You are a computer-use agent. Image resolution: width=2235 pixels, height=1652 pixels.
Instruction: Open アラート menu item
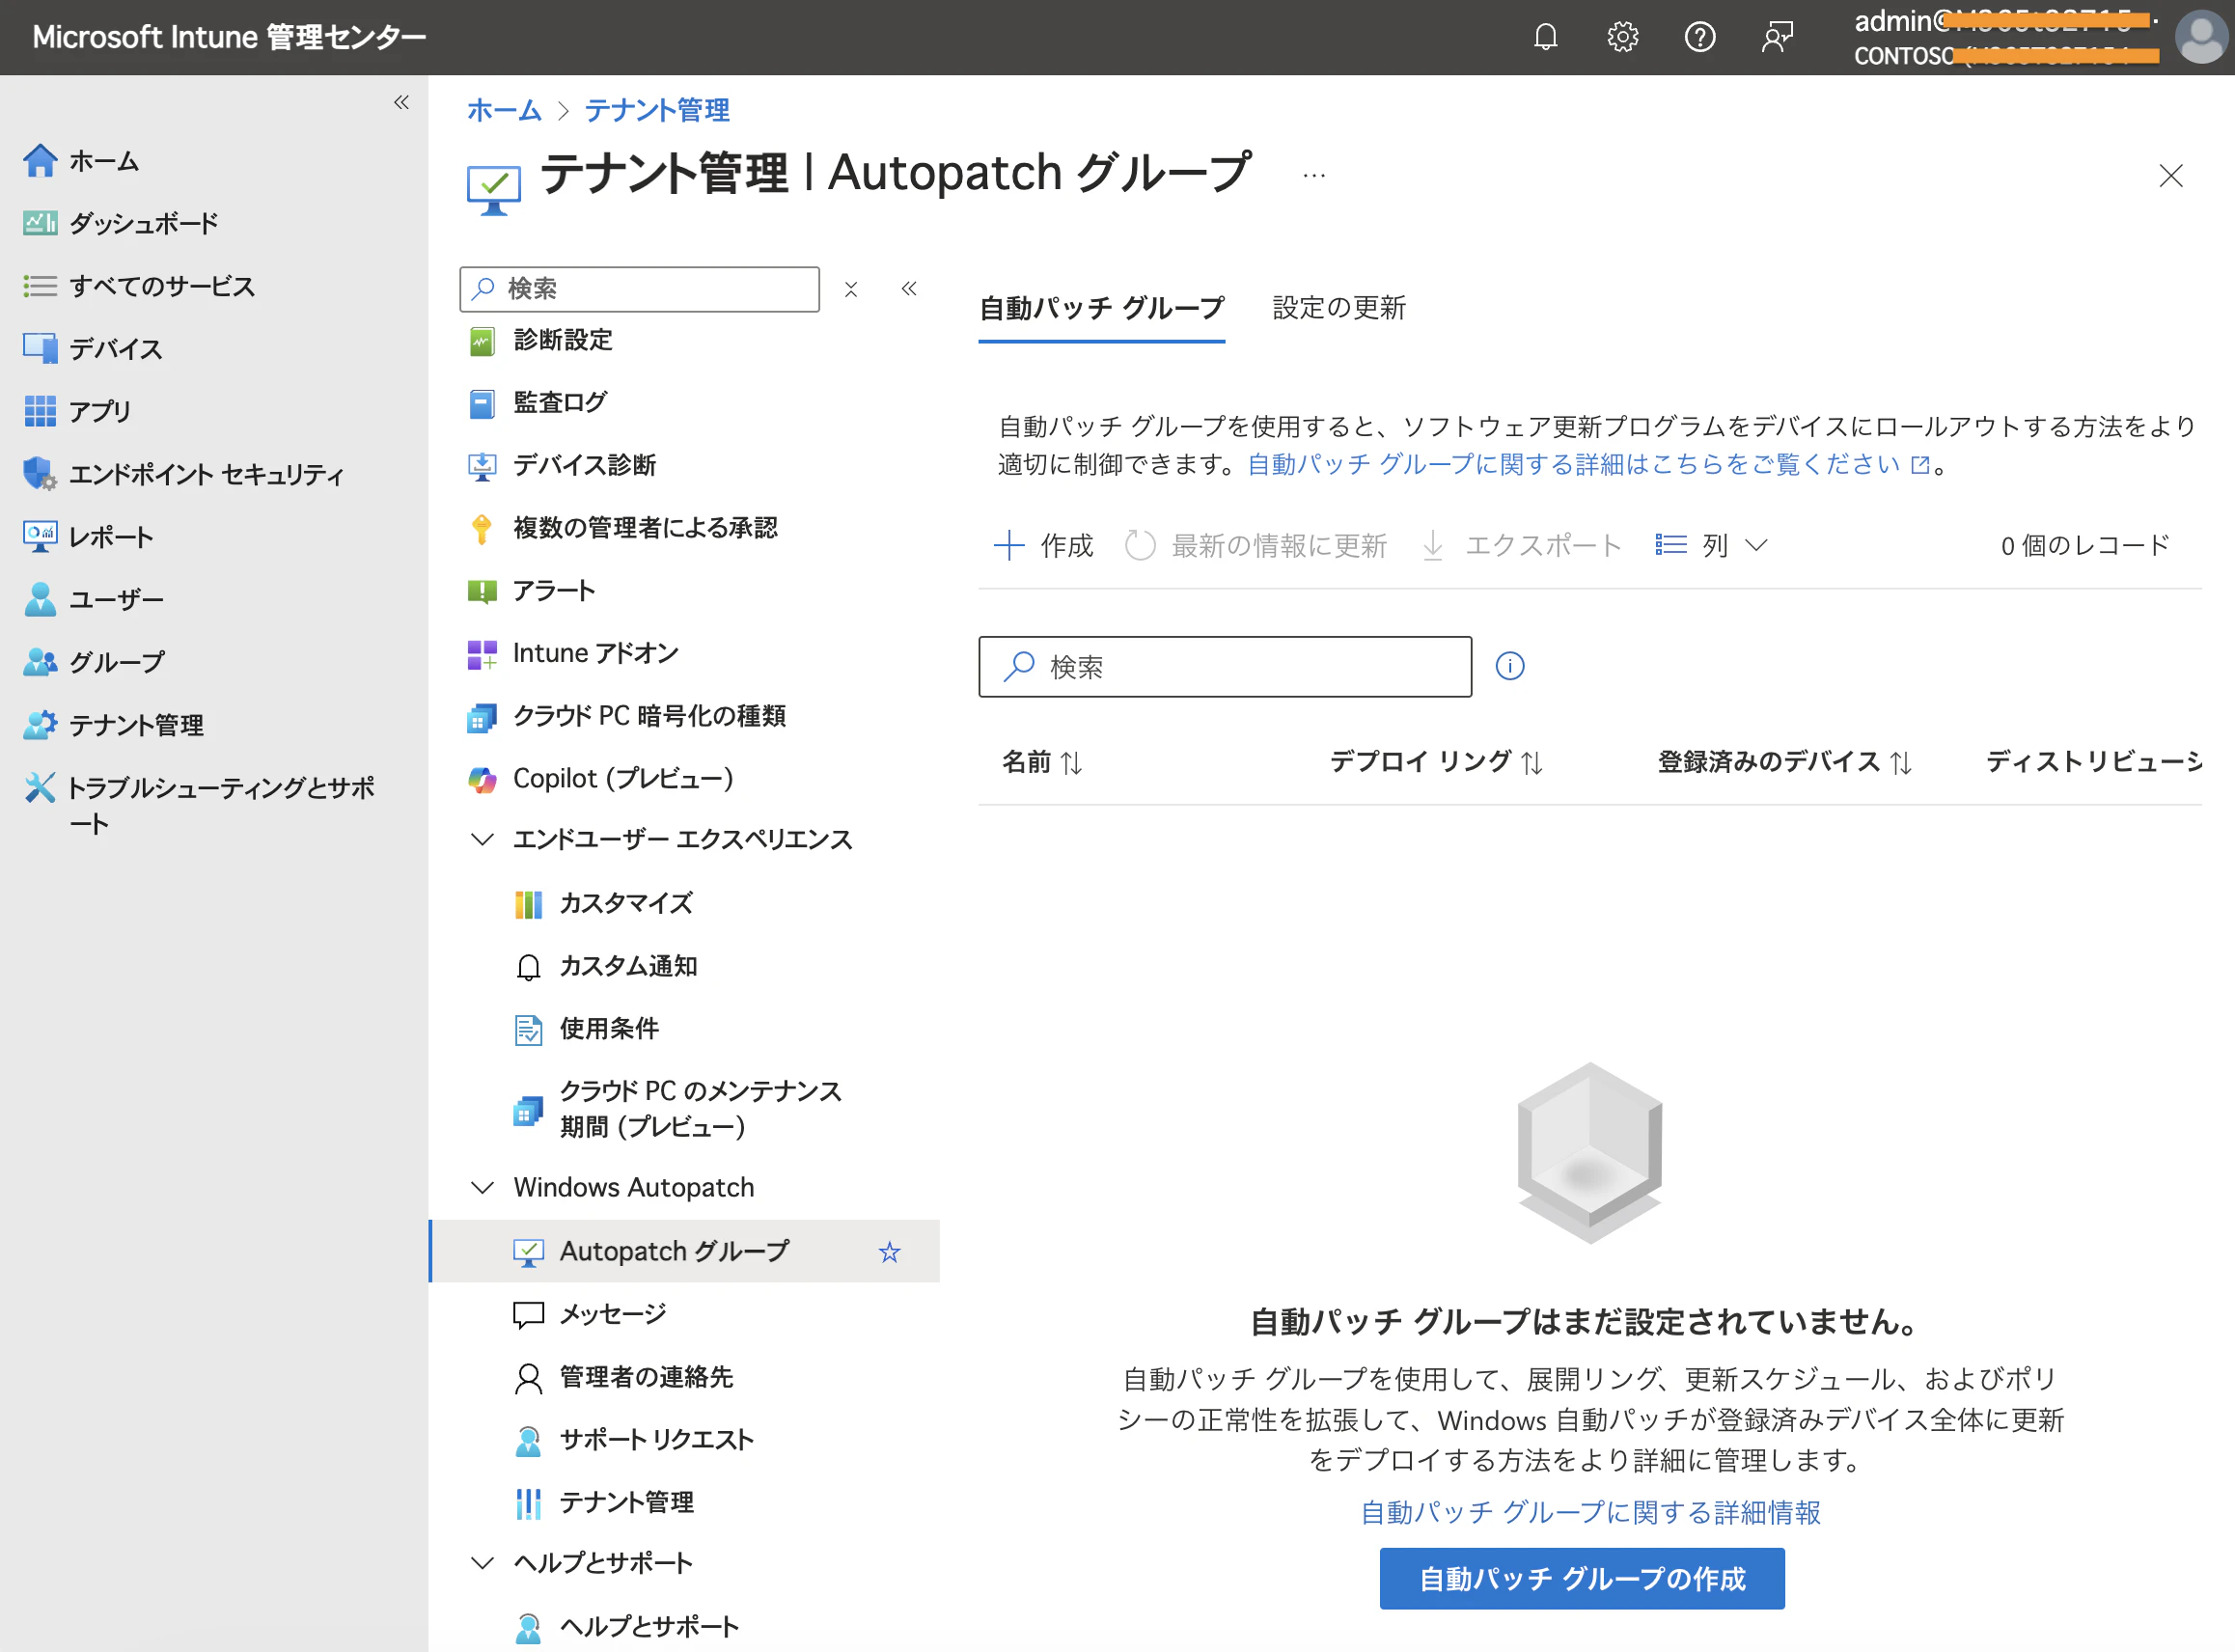(532, 591)
